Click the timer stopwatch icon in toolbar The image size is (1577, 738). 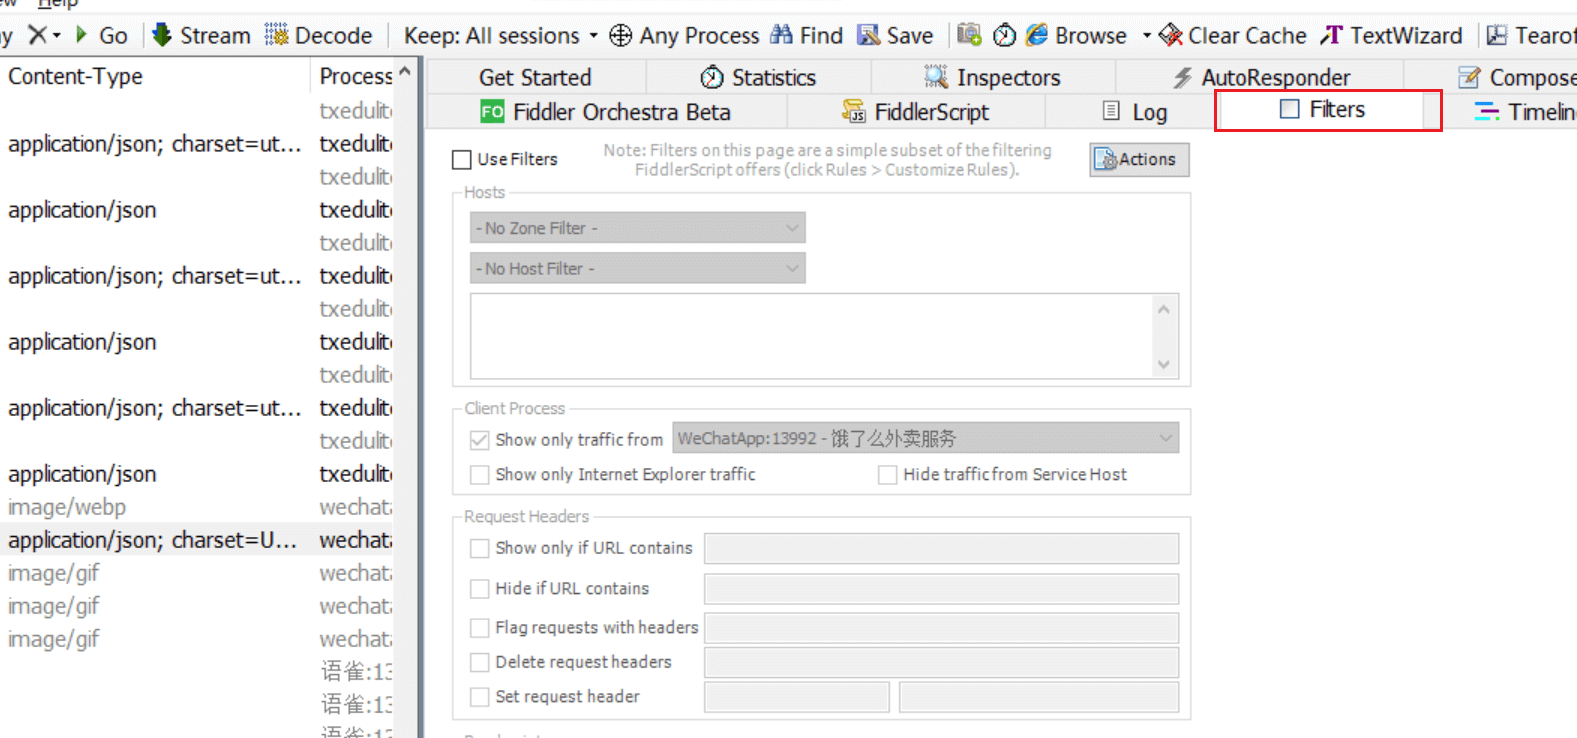point(1004,35)
